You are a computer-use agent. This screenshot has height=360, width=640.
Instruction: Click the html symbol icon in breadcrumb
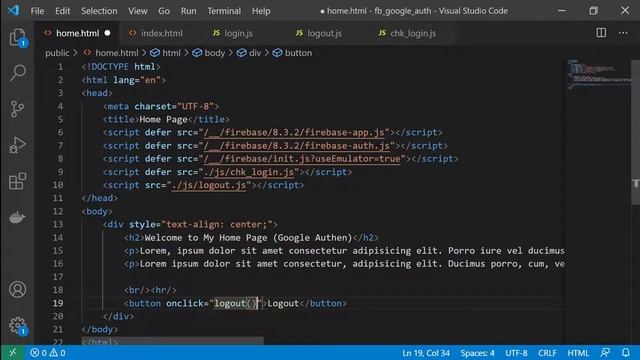155,53
